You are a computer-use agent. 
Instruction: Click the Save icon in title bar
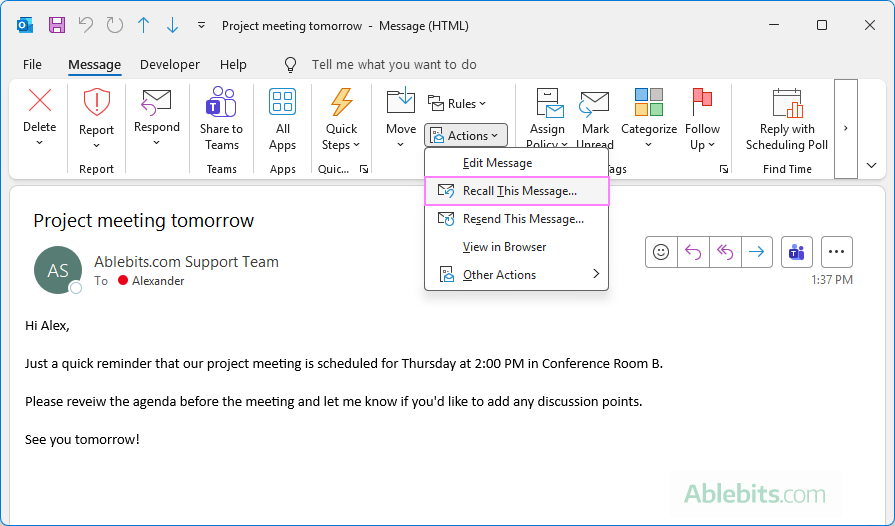pyautogui.click(x=57, y=25)
